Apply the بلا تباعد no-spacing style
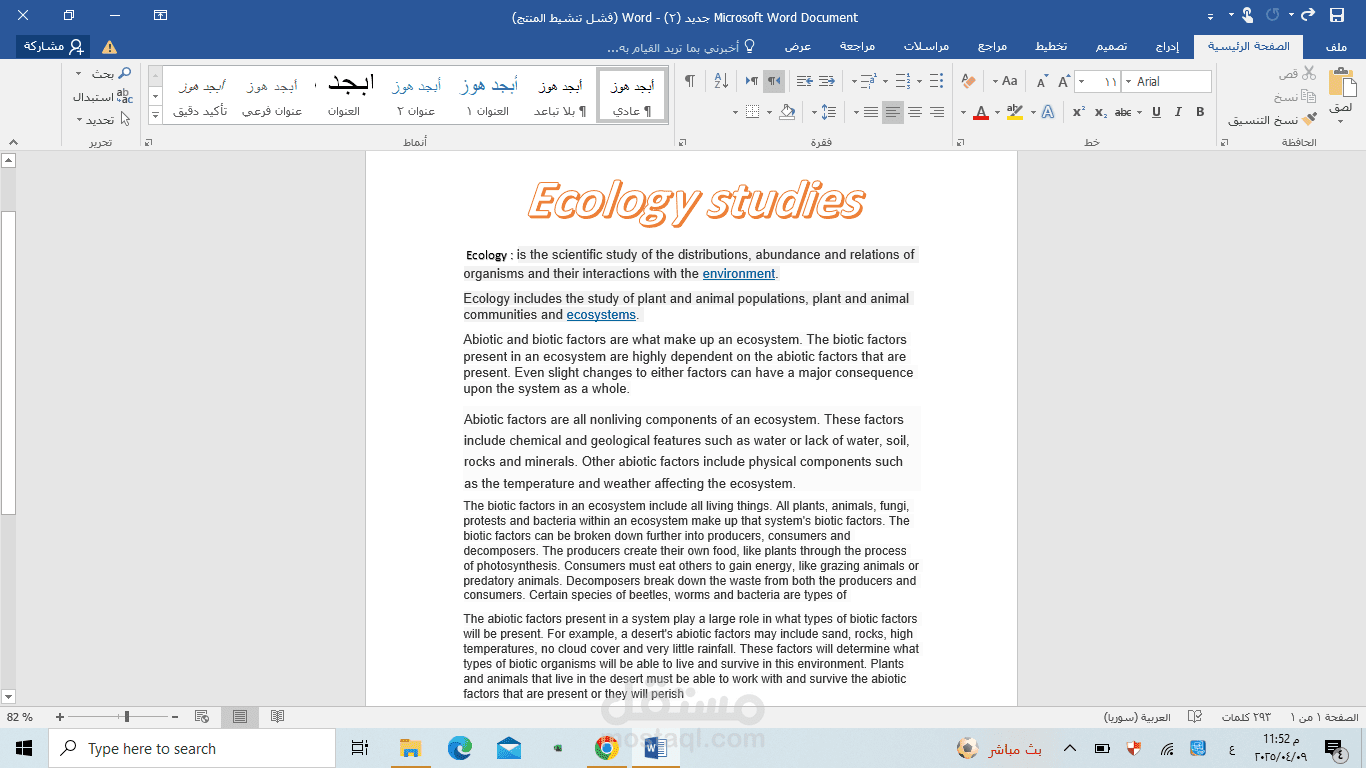 (x=561, y=96)
